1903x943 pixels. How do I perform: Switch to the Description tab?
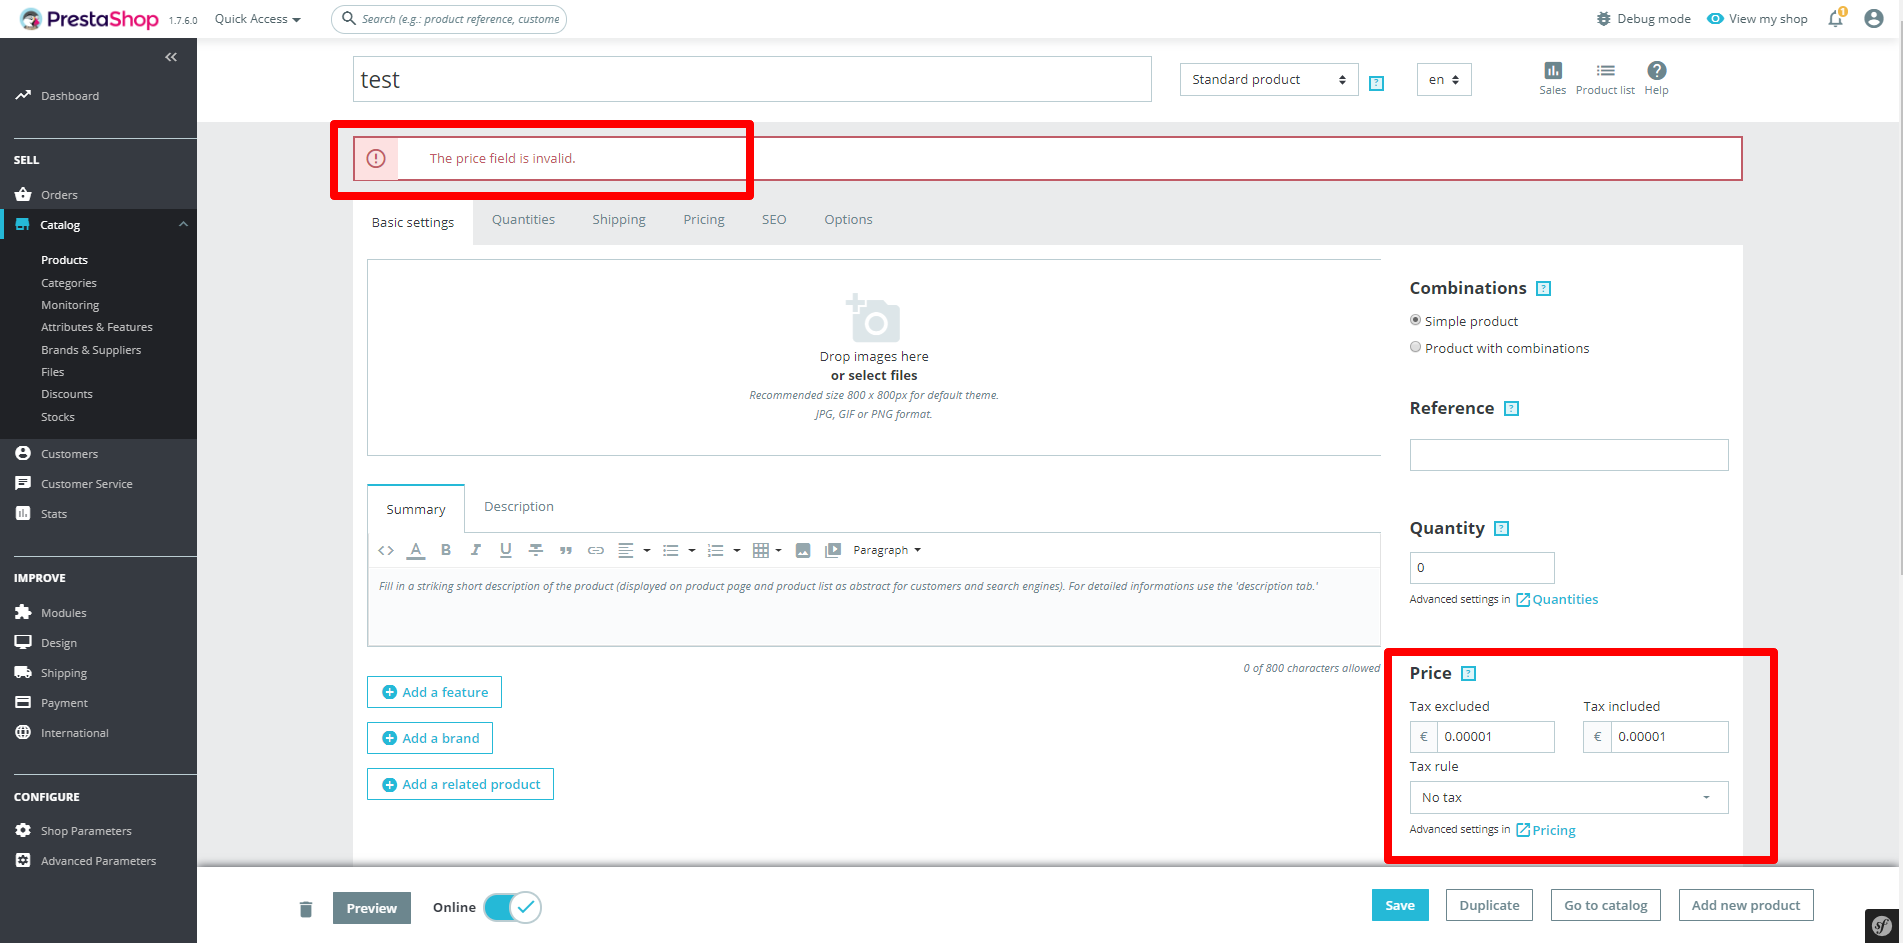pos(518,507)
